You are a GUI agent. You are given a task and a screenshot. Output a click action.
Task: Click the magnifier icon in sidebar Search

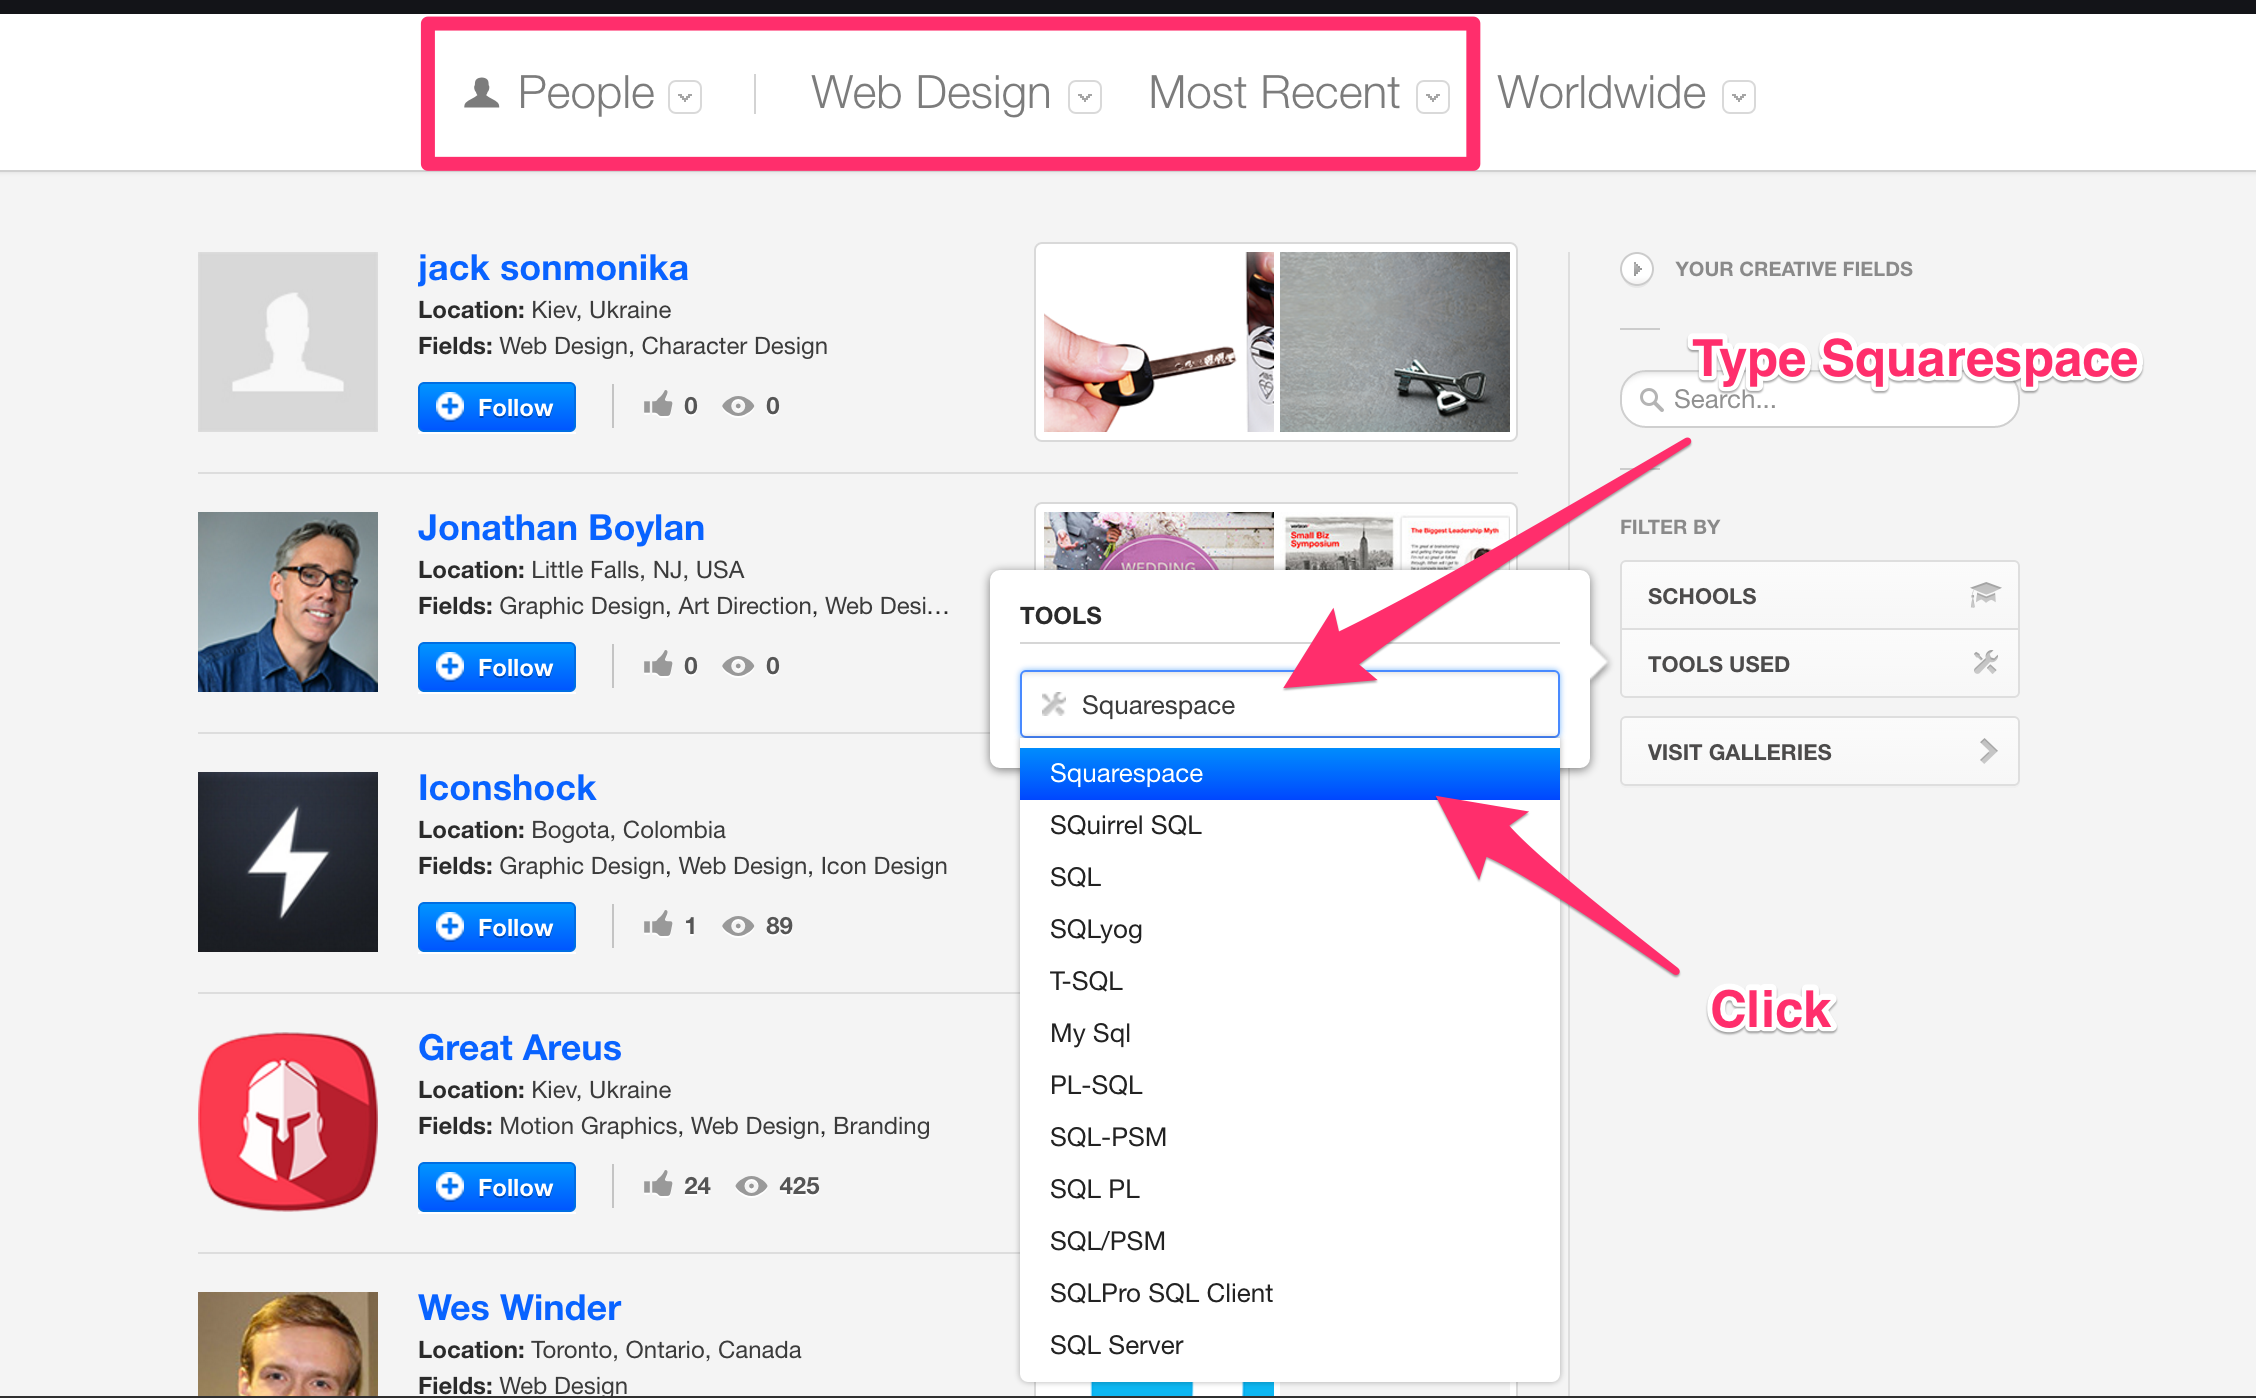1652,400
